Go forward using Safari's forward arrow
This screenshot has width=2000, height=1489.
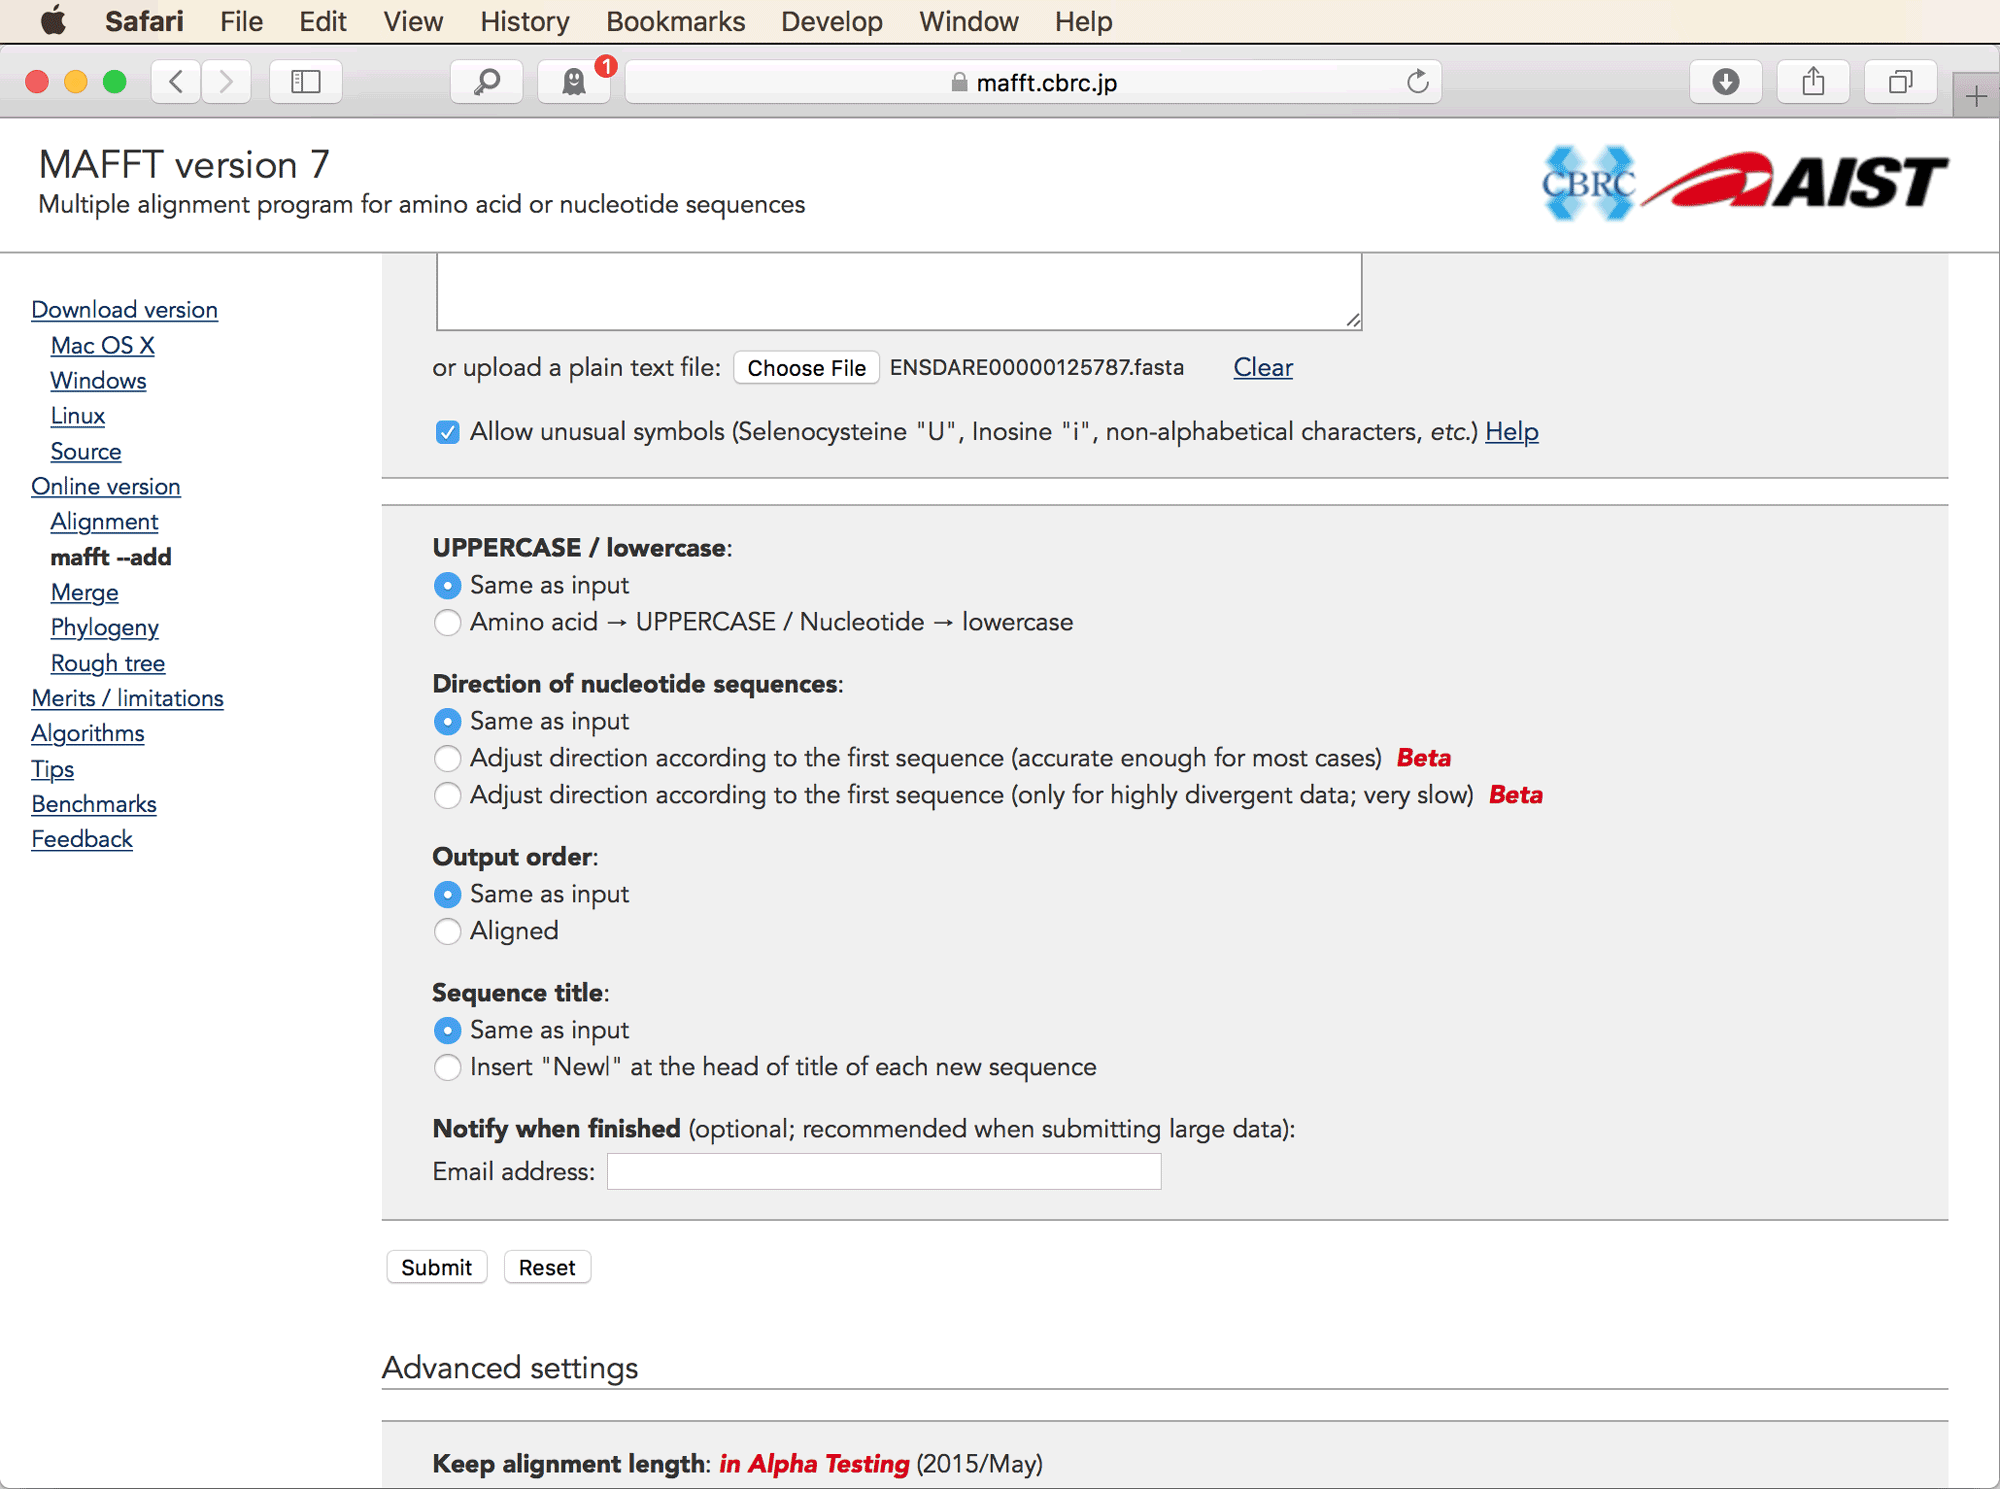pos(226,82)
